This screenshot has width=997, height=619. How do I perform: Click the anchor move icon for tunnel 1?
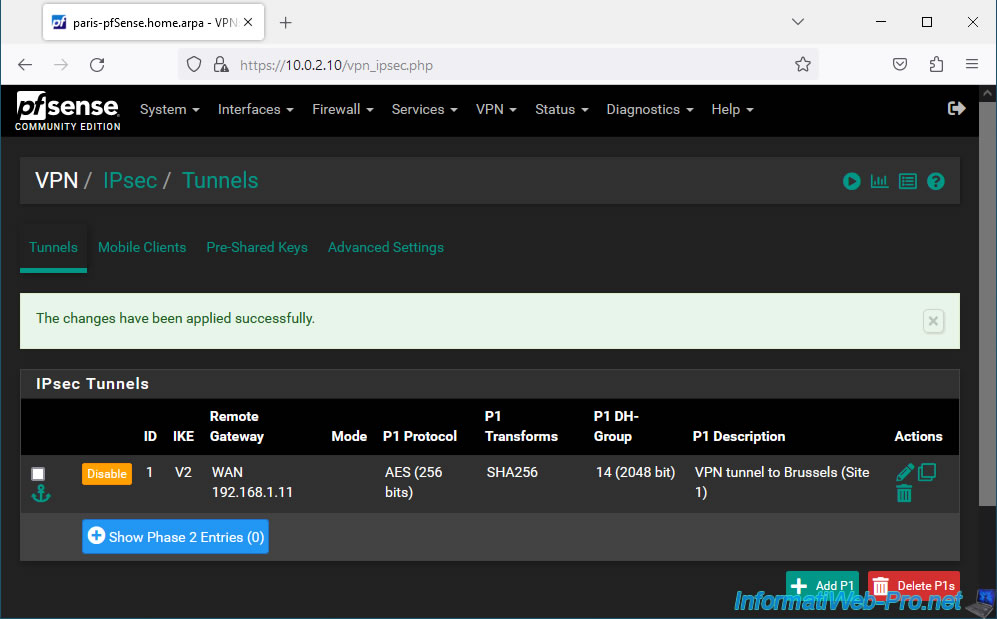[41, 493]
